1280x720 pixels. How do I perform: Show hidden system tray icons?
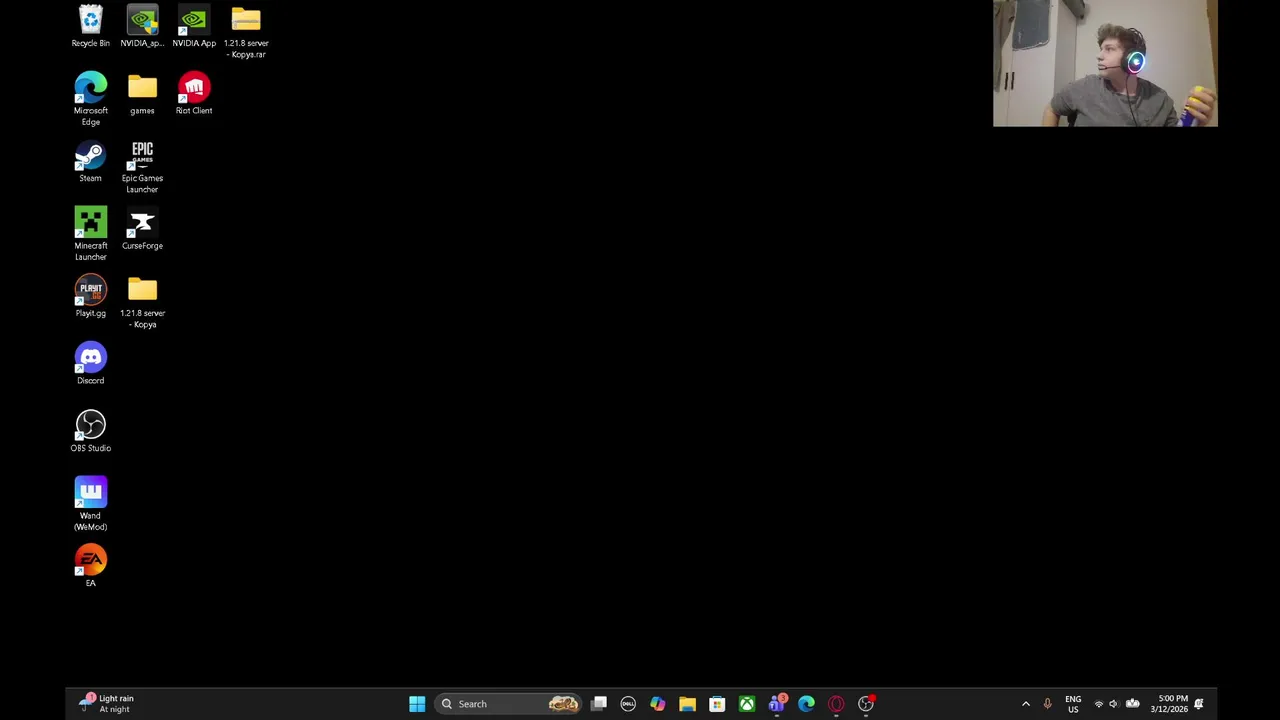click(1026, 704)
